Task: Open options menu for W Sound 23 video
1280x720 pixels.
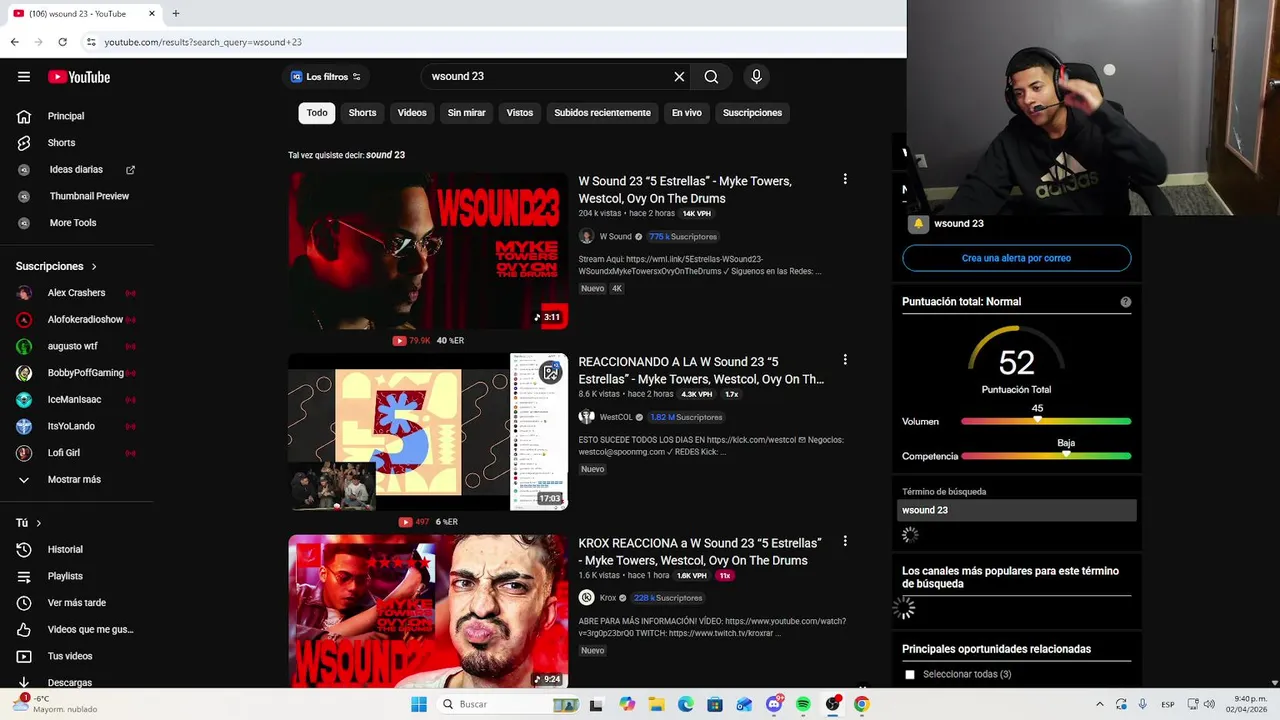Action: [845, 179]
